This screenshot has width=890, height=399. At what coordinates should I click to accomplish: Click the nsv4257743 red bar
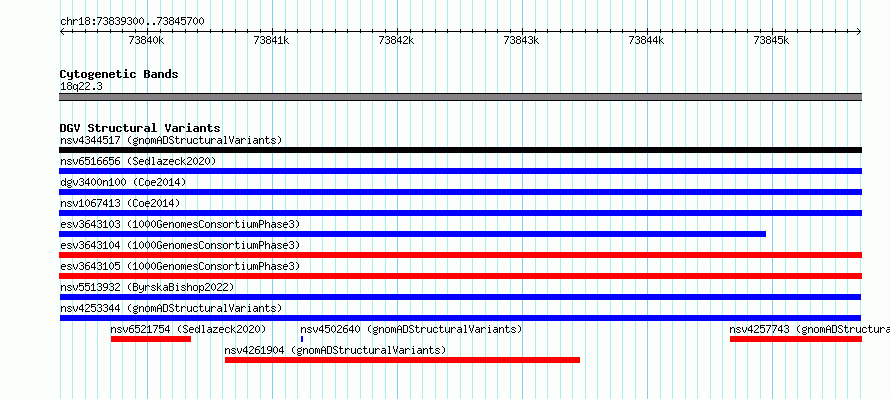[x=796, y=339]
